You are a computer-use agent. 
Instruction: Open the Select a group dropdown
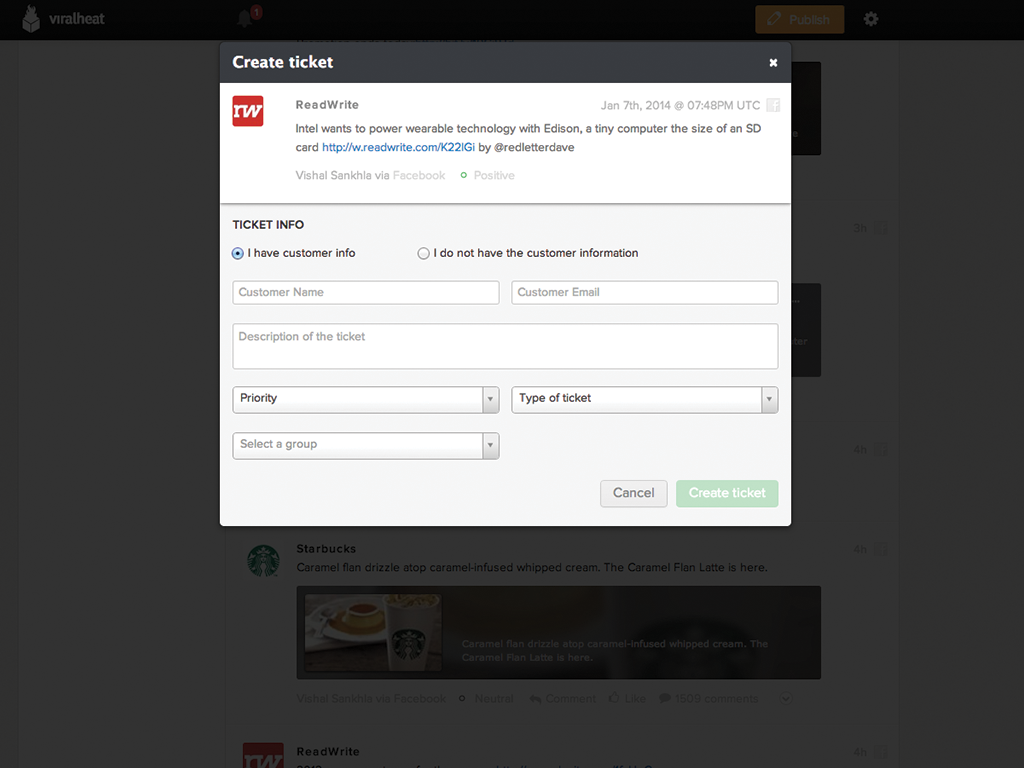tap(365, 445)
